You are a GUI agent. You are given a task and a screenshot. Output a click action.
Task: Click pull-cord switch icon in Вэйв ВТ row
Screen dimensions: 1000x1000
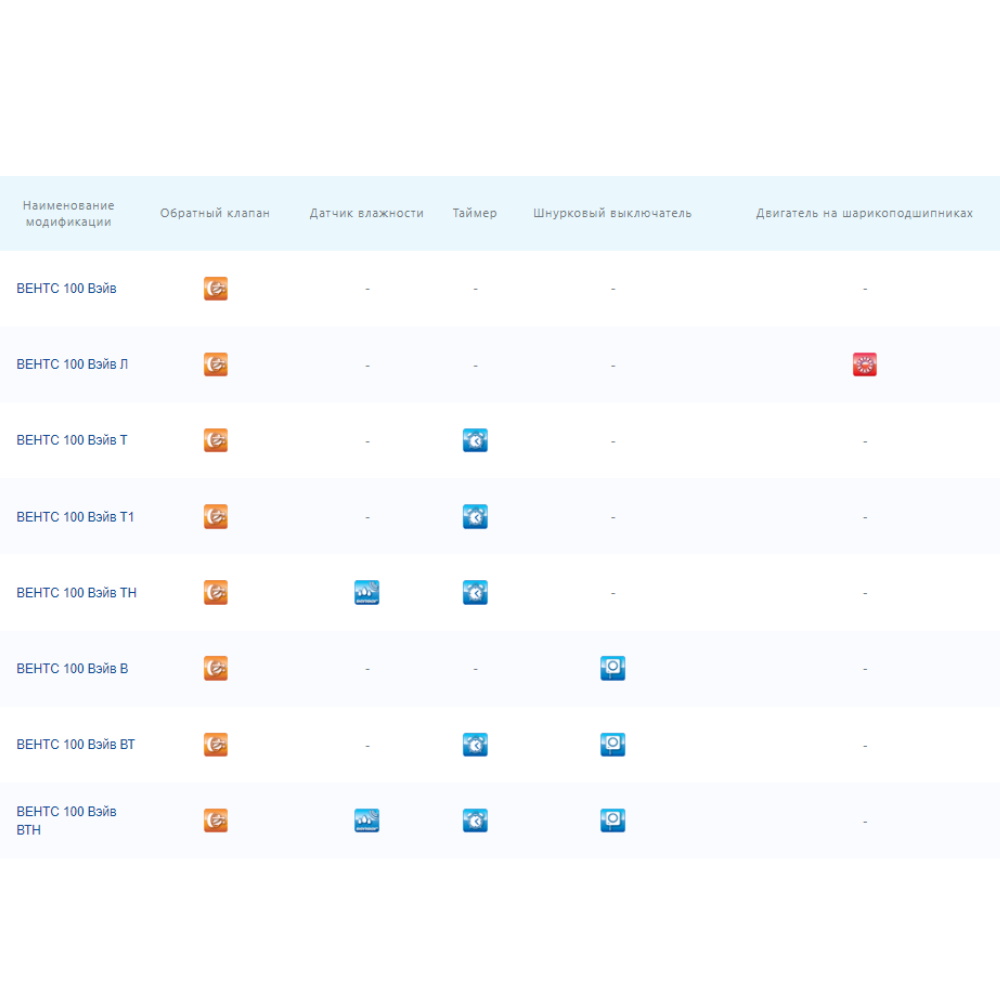pos(613,744)
